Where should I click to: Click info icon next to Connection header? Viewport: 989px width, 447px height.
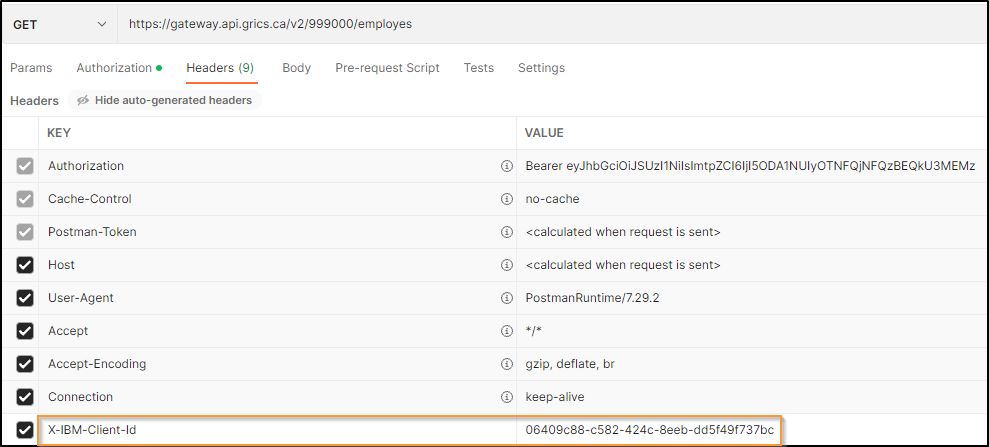(506, 397)
